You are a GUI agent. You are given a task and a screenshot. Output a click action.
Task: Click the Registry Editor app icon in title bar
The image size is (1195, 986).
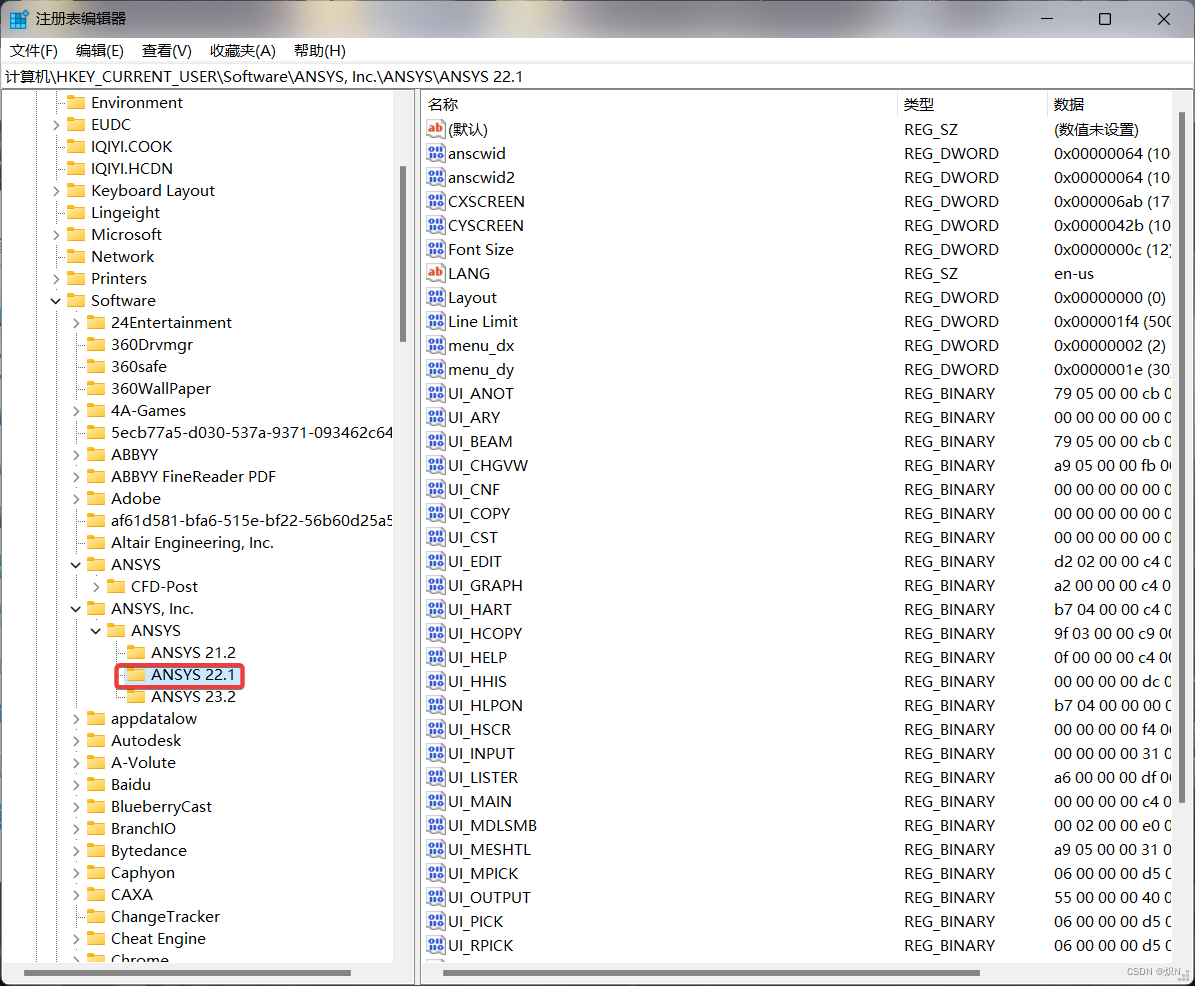tap(19, 19)
